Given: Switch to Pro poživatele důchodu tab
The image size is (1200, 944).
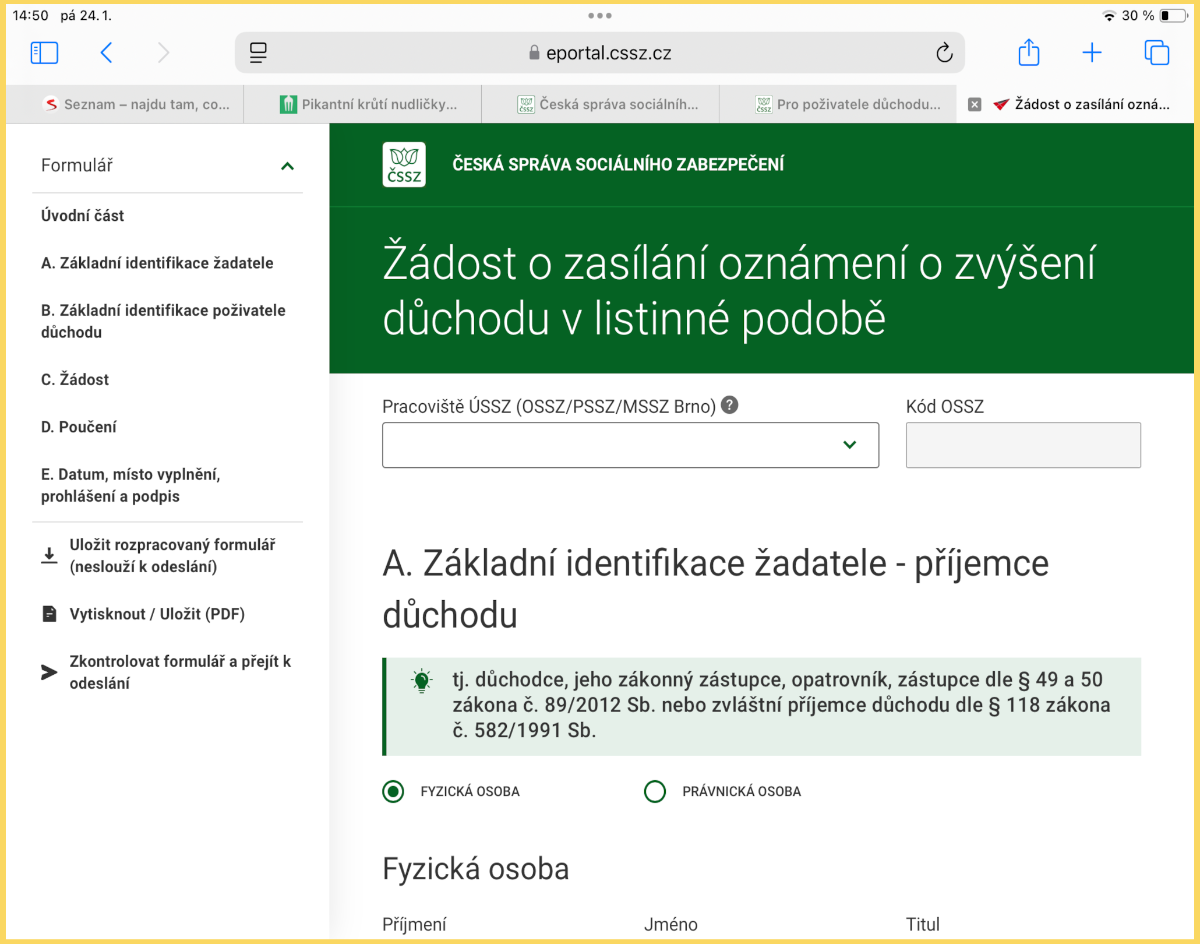Looking at the screenshot, I should pyautogui.click(x=848, y=104).
